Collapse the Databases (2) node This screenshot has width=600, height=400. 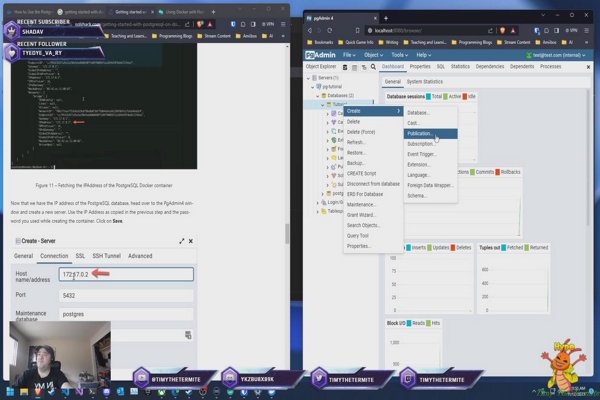pyautogui.click(x=318, y=96)
